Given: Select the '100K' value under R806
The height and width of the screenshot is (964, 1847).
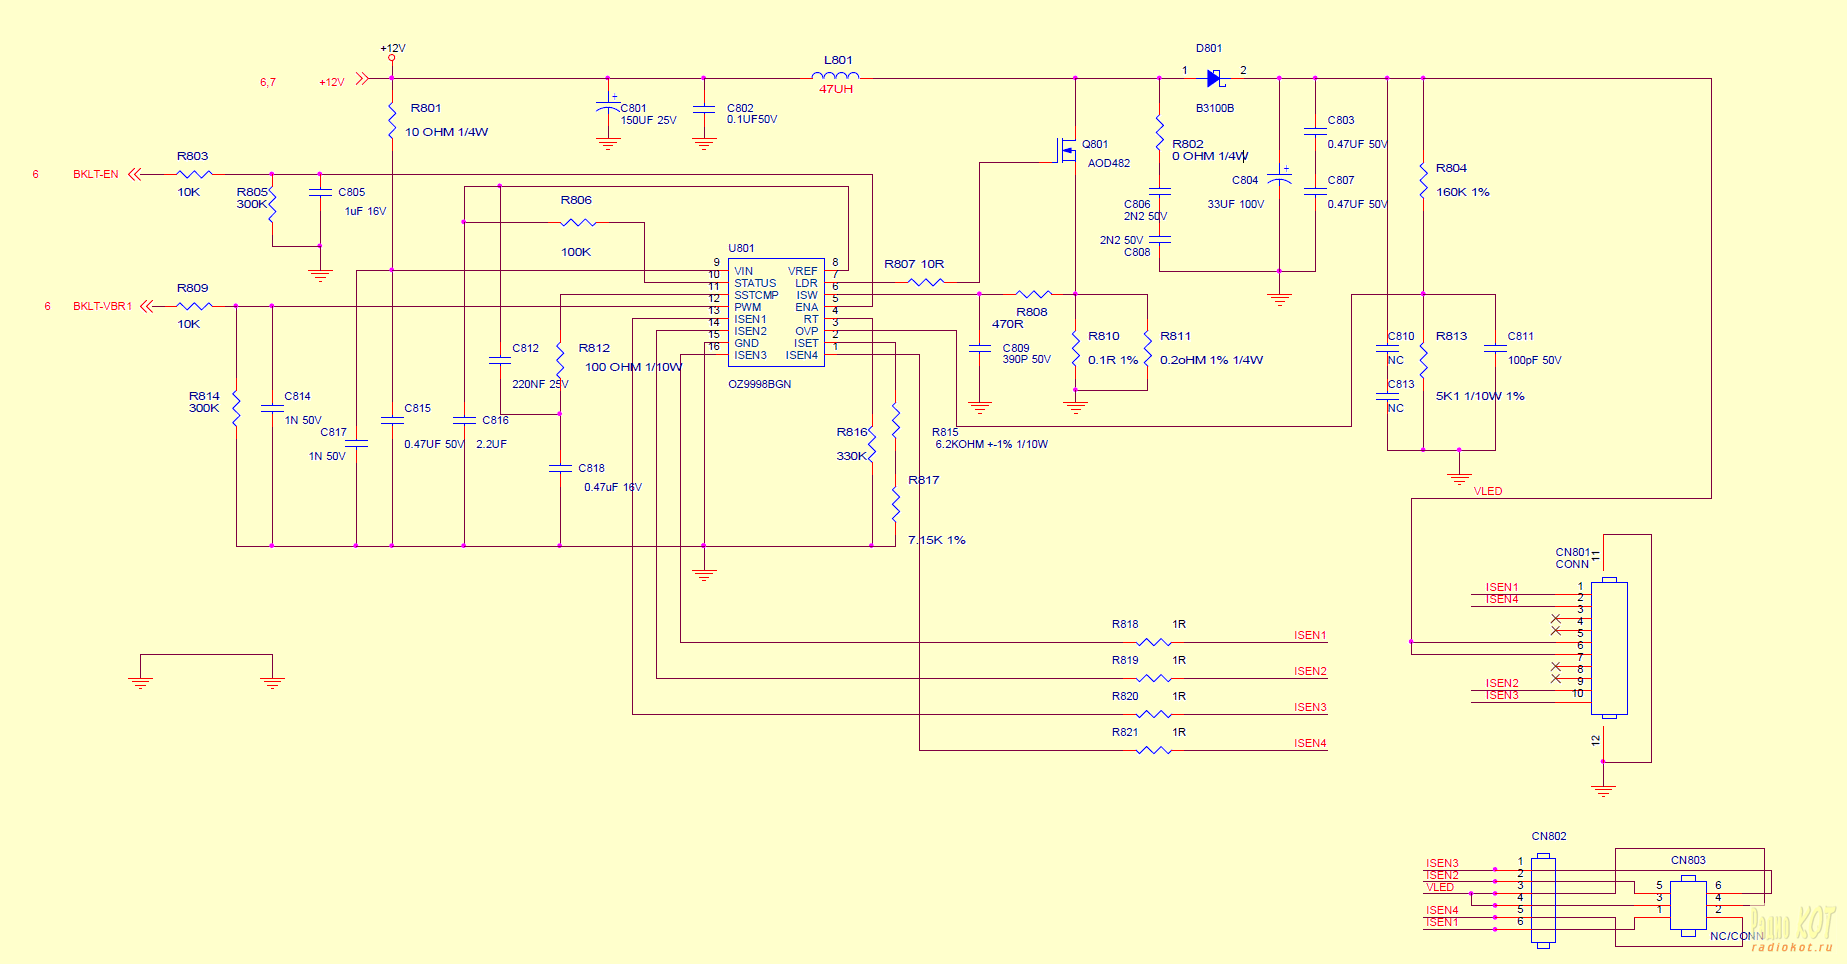Looking at the screenshot, I should pos(576,252).
